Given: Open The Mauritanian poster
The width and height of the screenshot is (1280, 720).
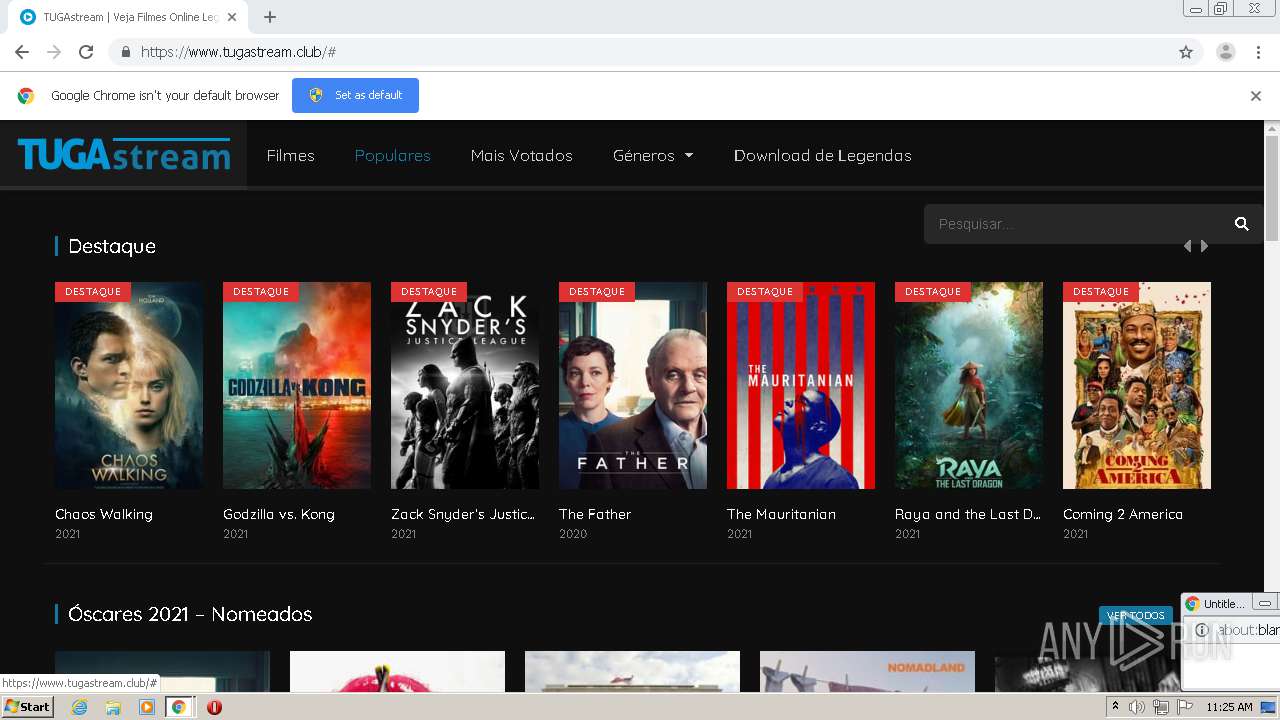Looking at the screenshot, I should coord(801,385).
